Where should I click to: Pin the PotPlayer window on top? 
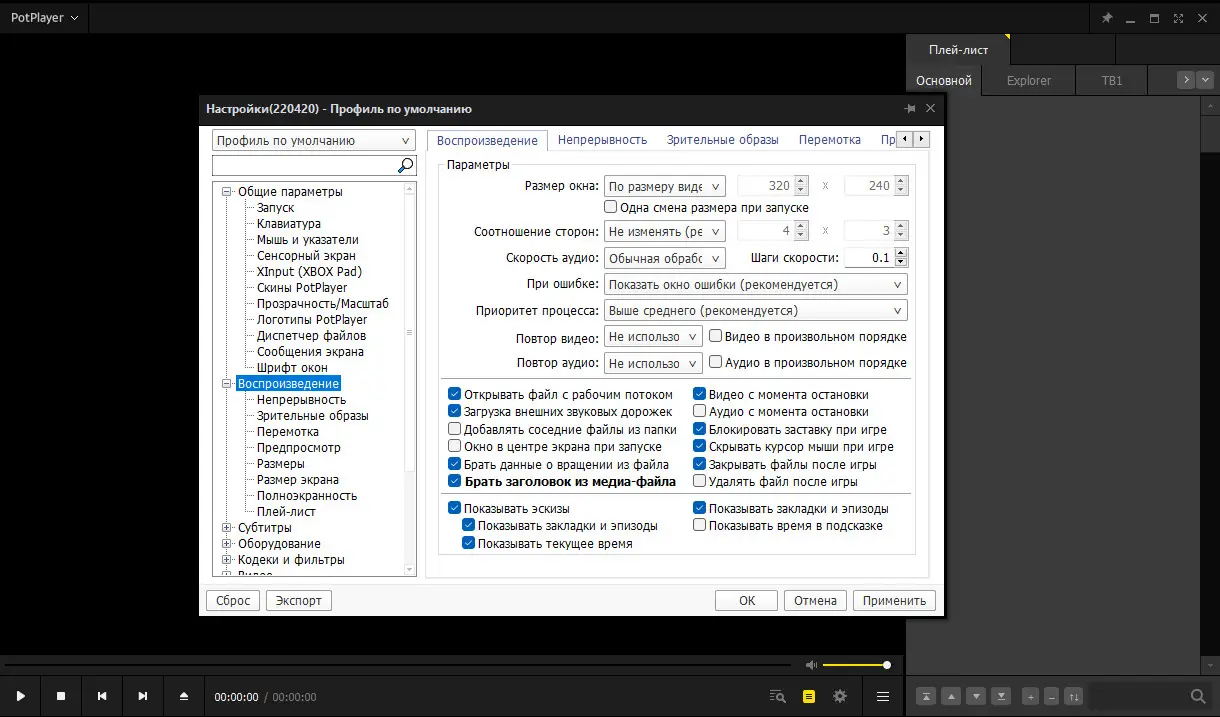point(1107,18)
